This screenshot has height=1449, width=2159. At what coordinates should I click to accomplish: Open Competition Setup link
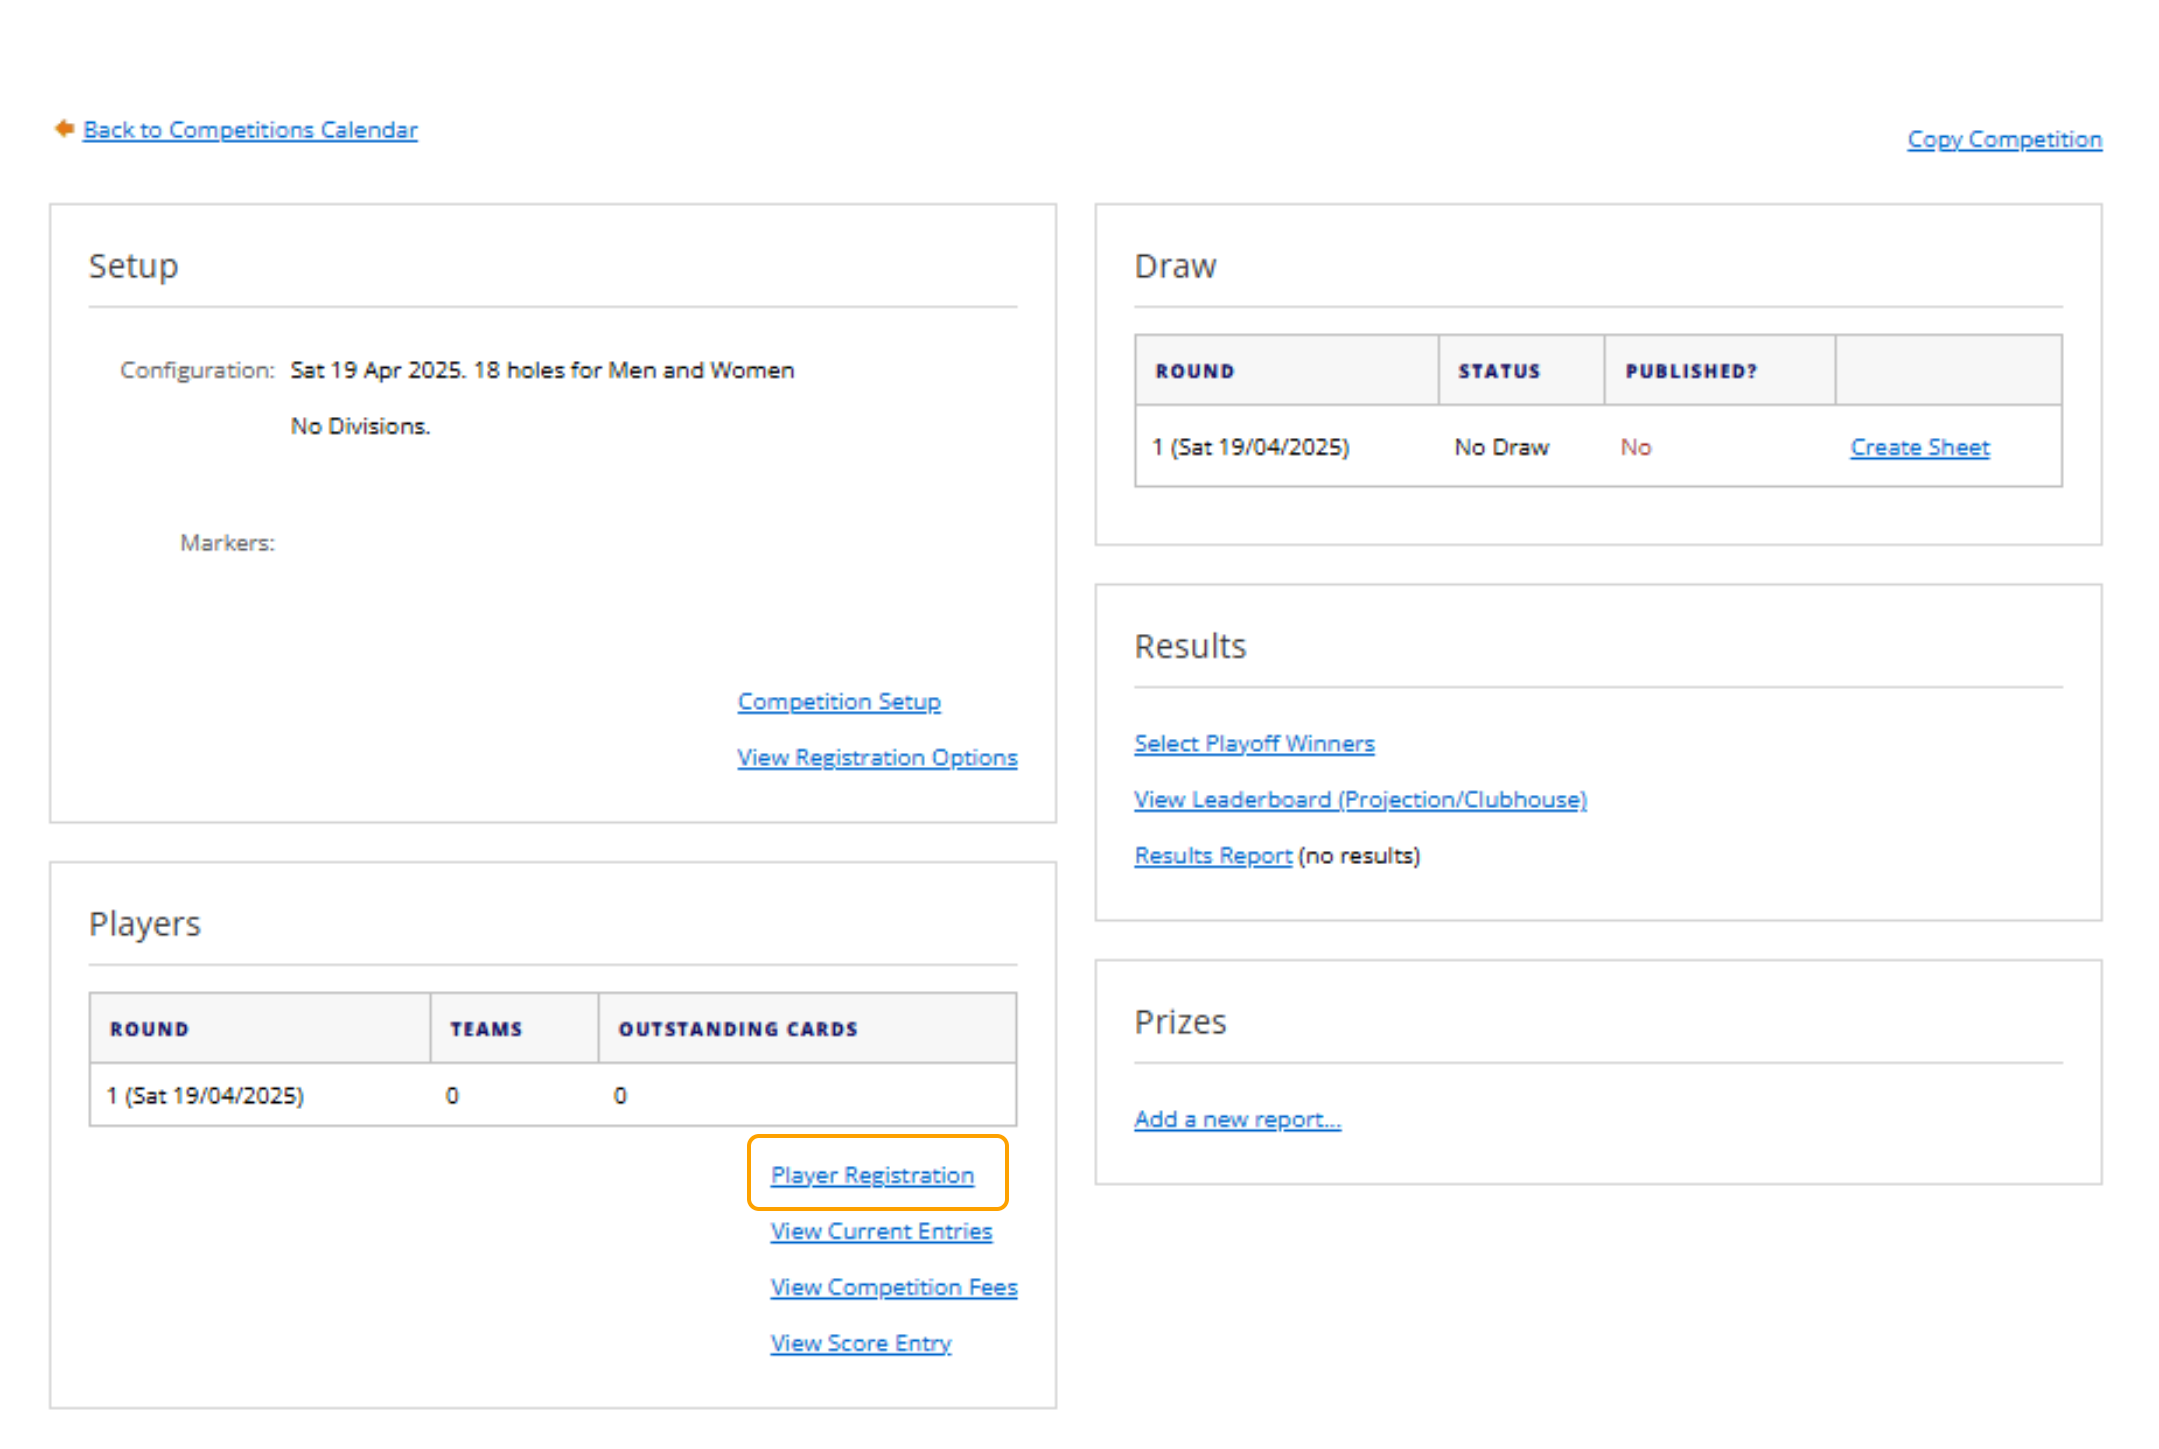pyautogui.click(x=838, y=702)
